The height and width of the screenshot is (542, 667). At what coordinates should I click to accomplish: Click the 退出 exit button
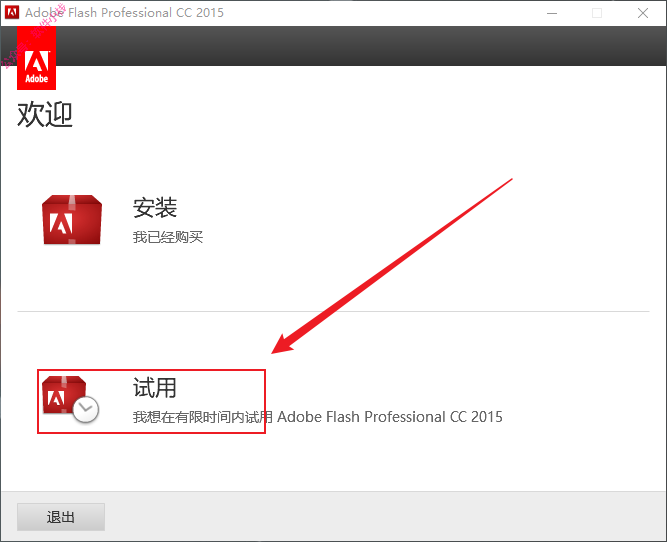click(x=61, y=517)
